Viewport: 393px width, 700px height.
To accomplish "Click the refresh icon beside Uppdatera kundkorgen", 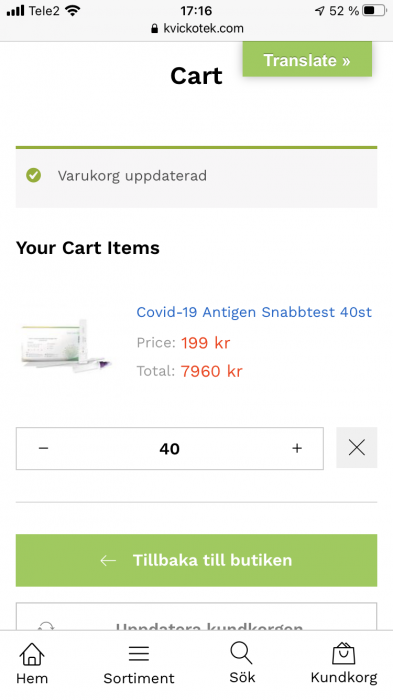I will (46, 626).
